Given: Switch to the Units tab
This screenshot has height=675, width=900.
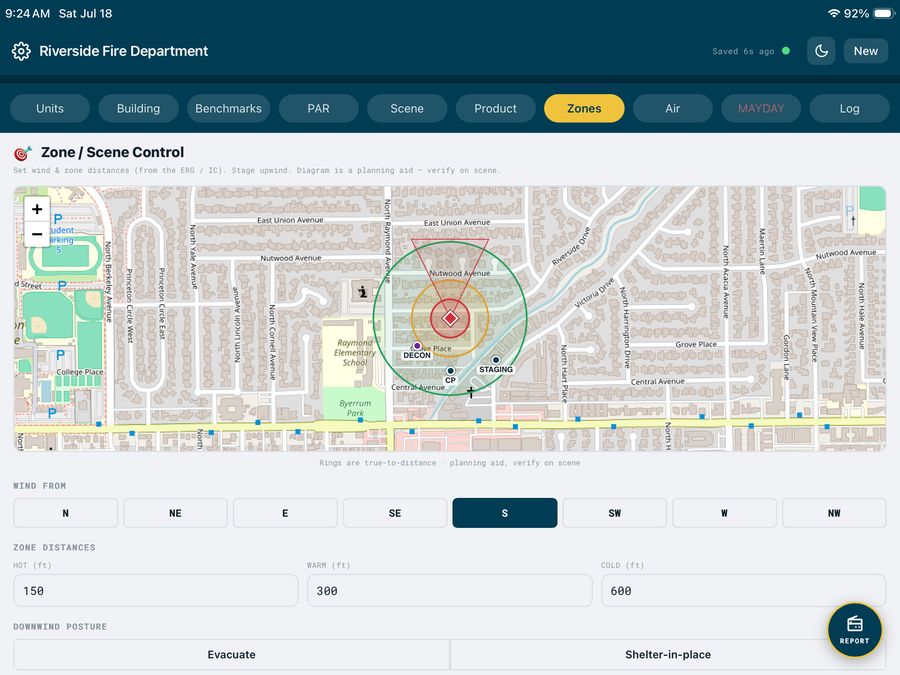Looking at the screenshot, I should coord(50,108).
